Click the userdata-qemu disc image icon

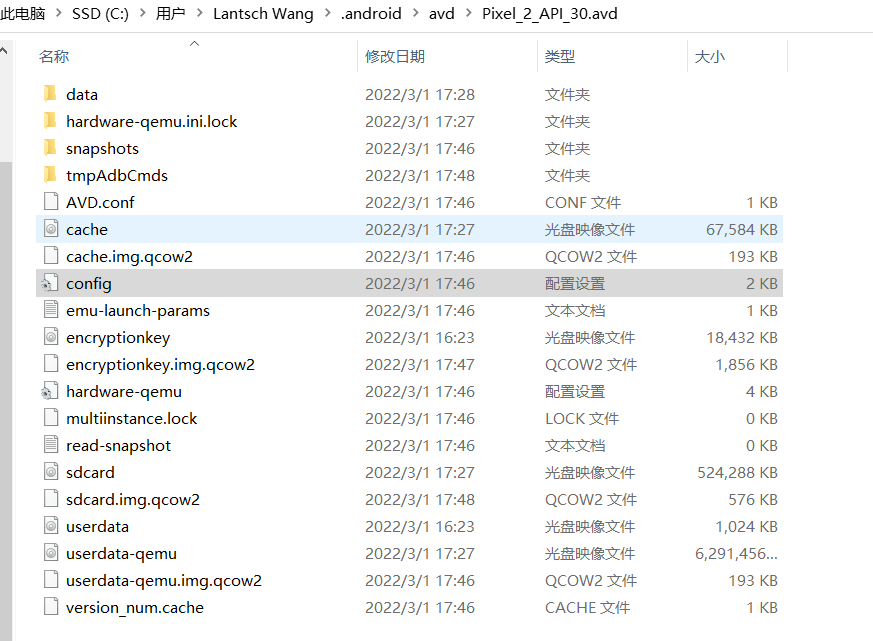click(x=52, y=553)
